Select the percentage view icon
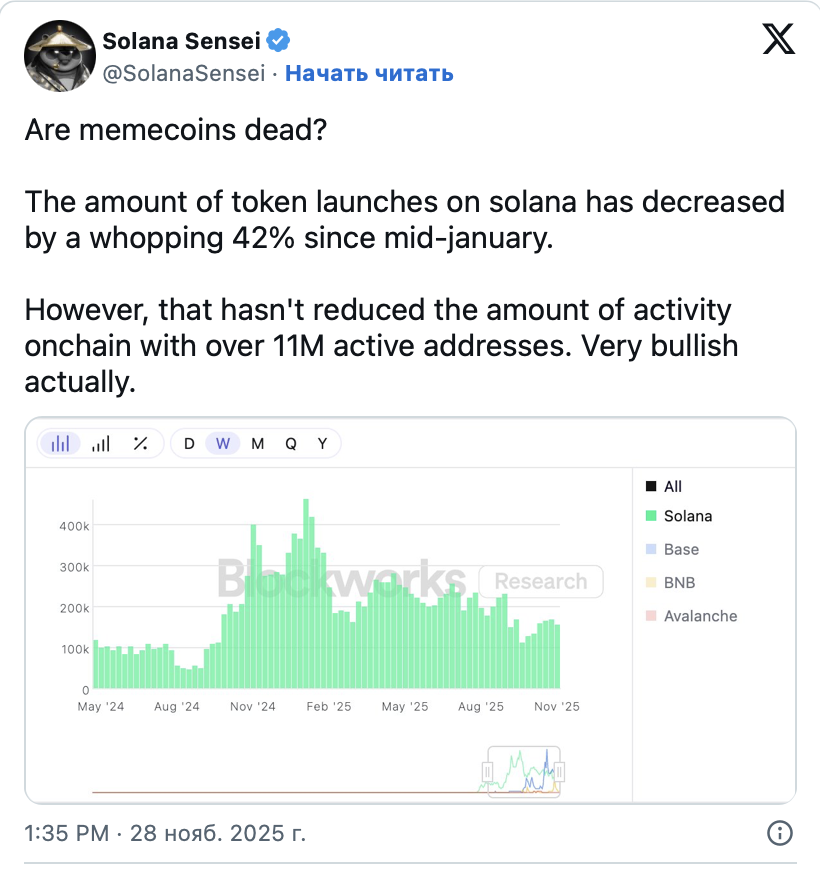The image size is (820, 872). [141, 444]
